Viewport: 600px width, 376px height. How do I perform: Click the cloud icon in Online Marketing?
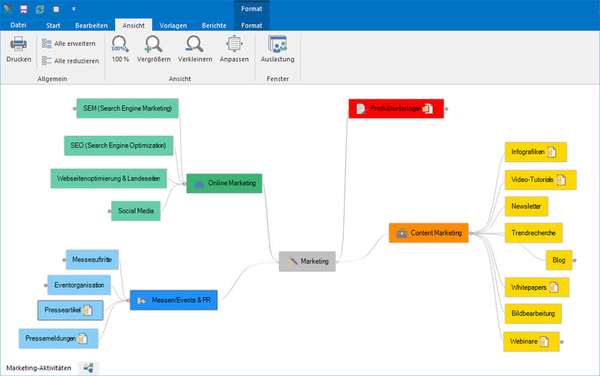coord(199,184)
